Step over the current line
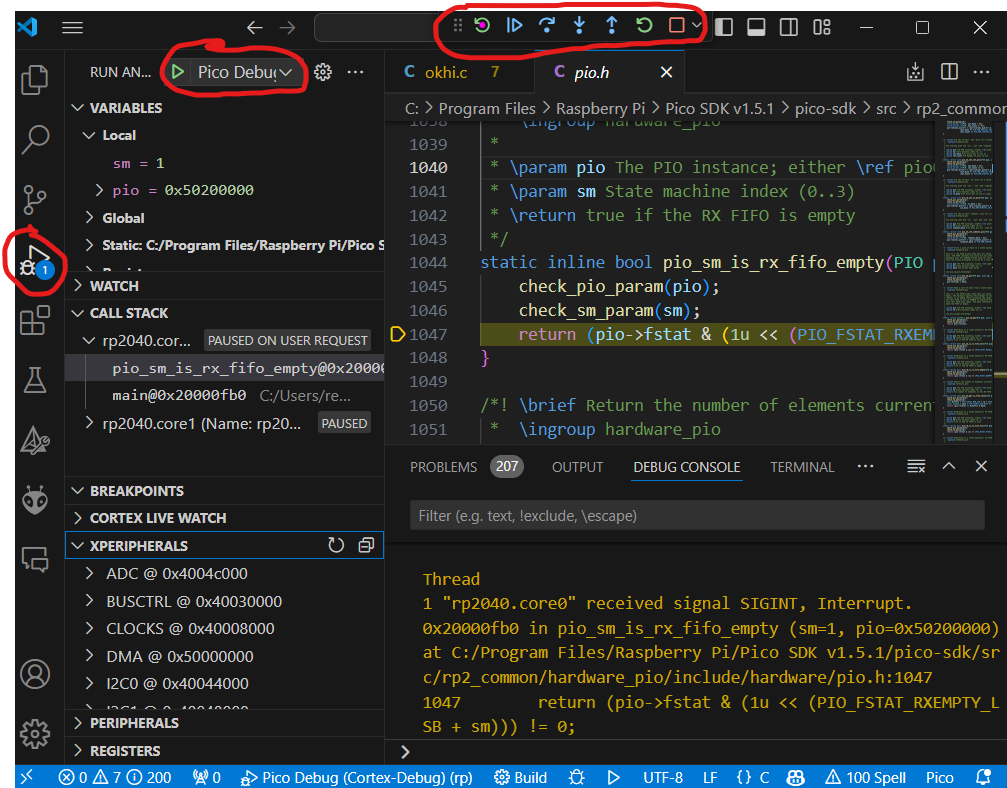Screen dimensions: 1007x788 (x=547, y=26)
